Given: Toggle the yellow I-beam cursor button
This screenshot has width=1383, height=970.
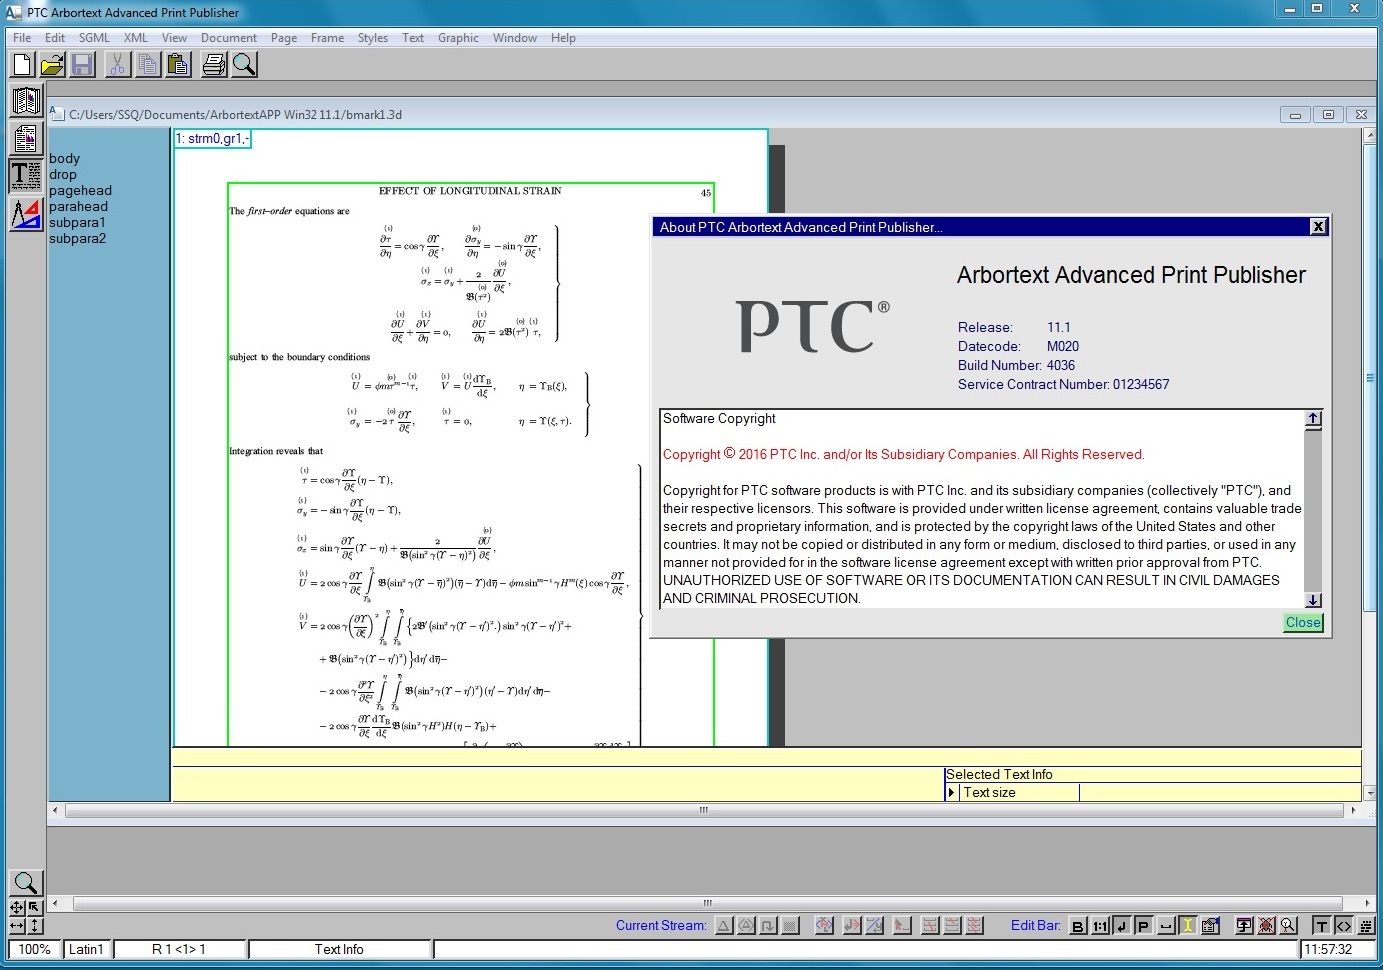Looking at the screenshot, I should pyautogui.click(x=1188, y=926).
